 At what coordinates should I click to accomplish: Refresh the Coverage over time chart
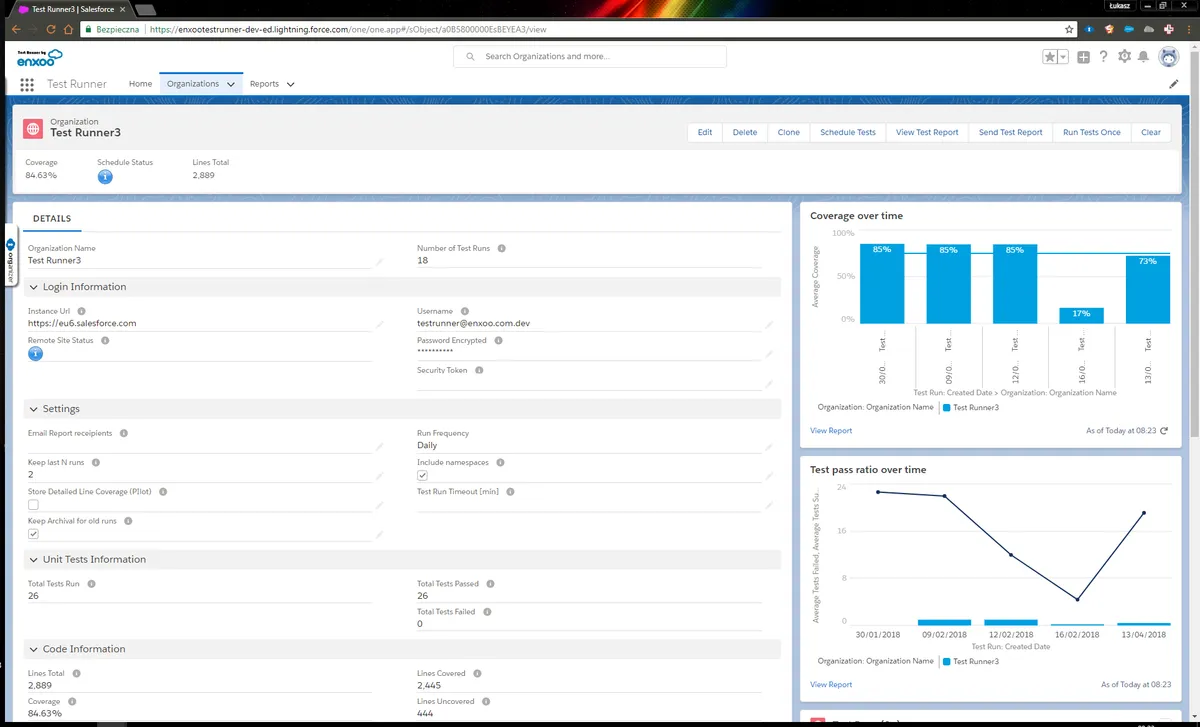click(1163, 431)
